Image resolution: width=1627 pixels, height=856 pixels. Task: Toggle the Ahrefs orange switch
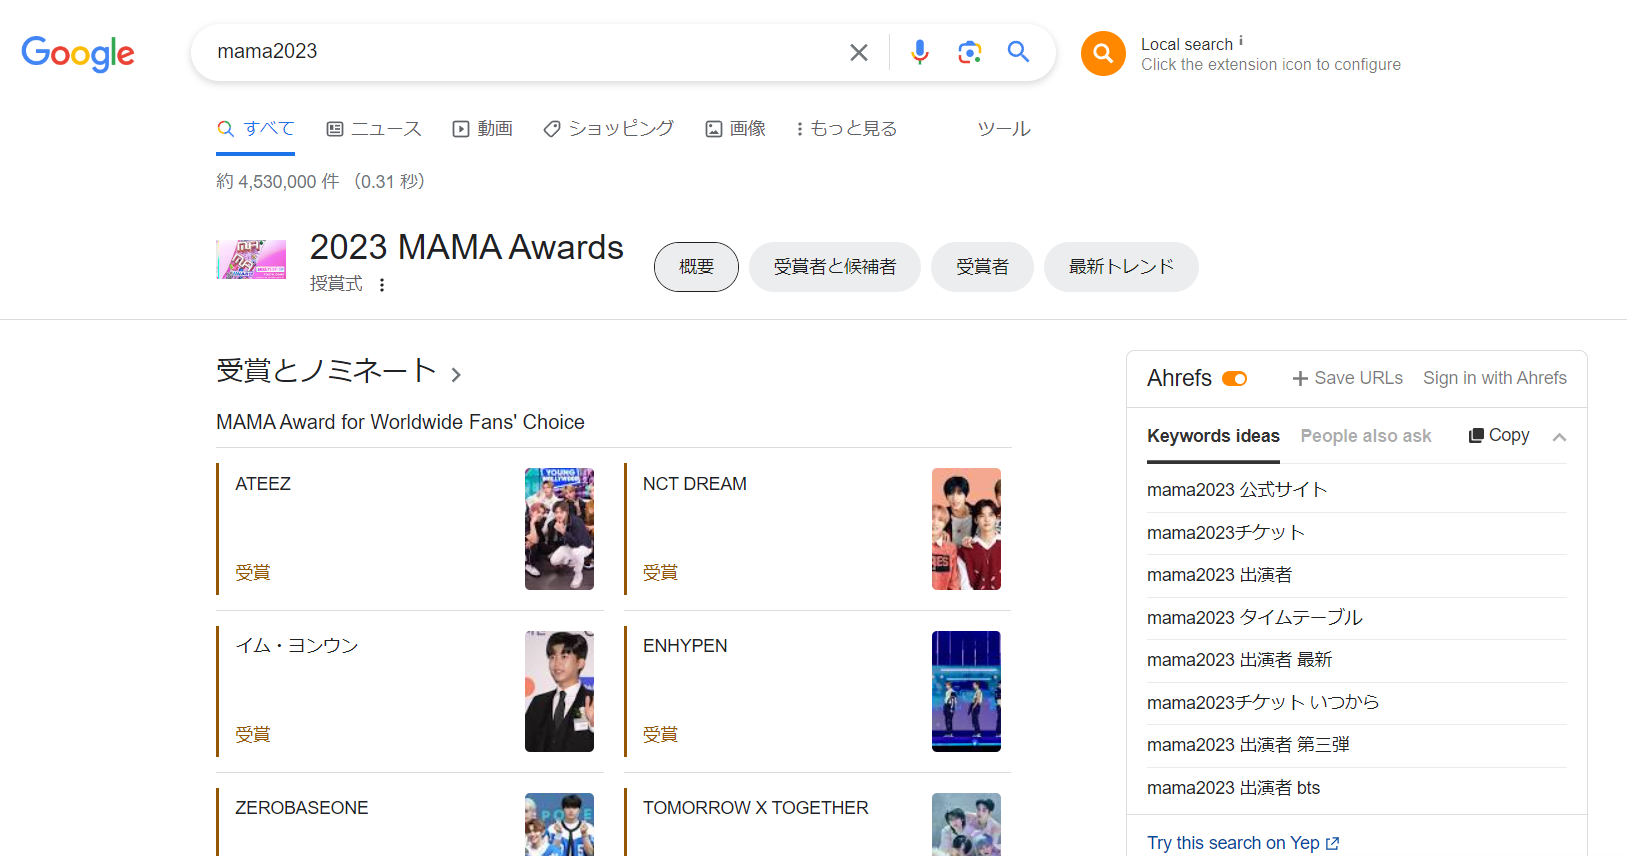pyautogui.click(x=1235, y=379)
